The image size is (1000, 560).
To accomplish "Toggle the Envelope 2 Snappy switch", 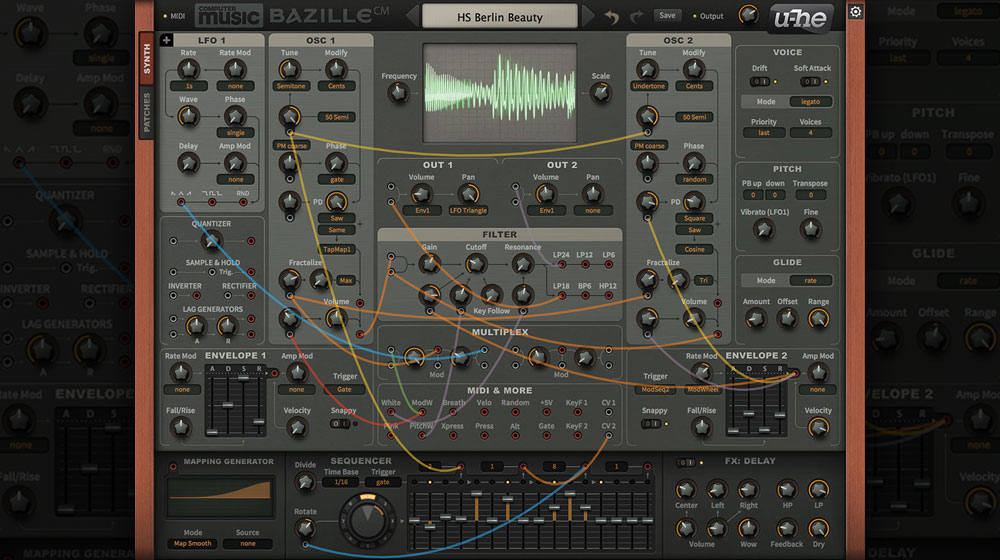I will pos(651,424).
